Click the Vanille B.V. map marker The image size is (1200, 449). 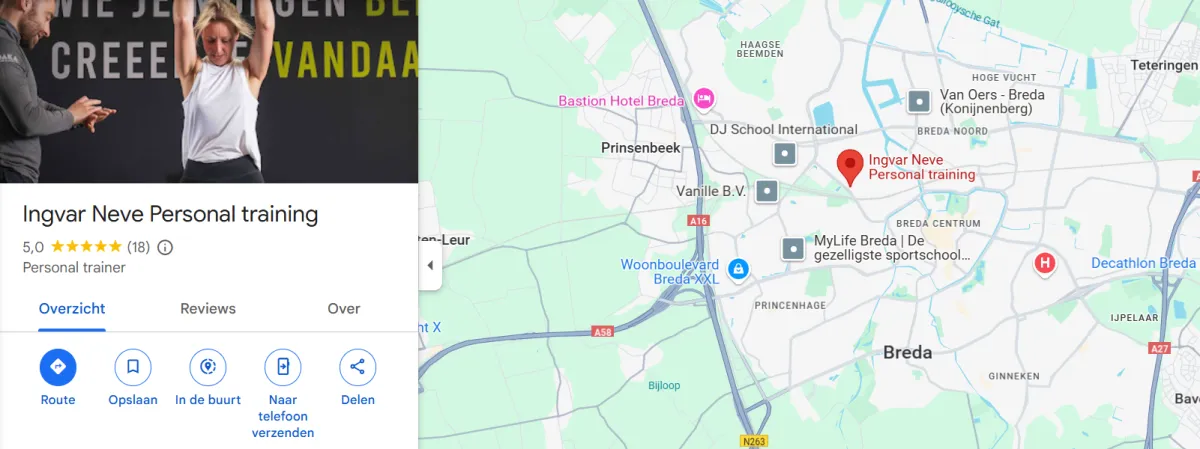tap(767, 191)
